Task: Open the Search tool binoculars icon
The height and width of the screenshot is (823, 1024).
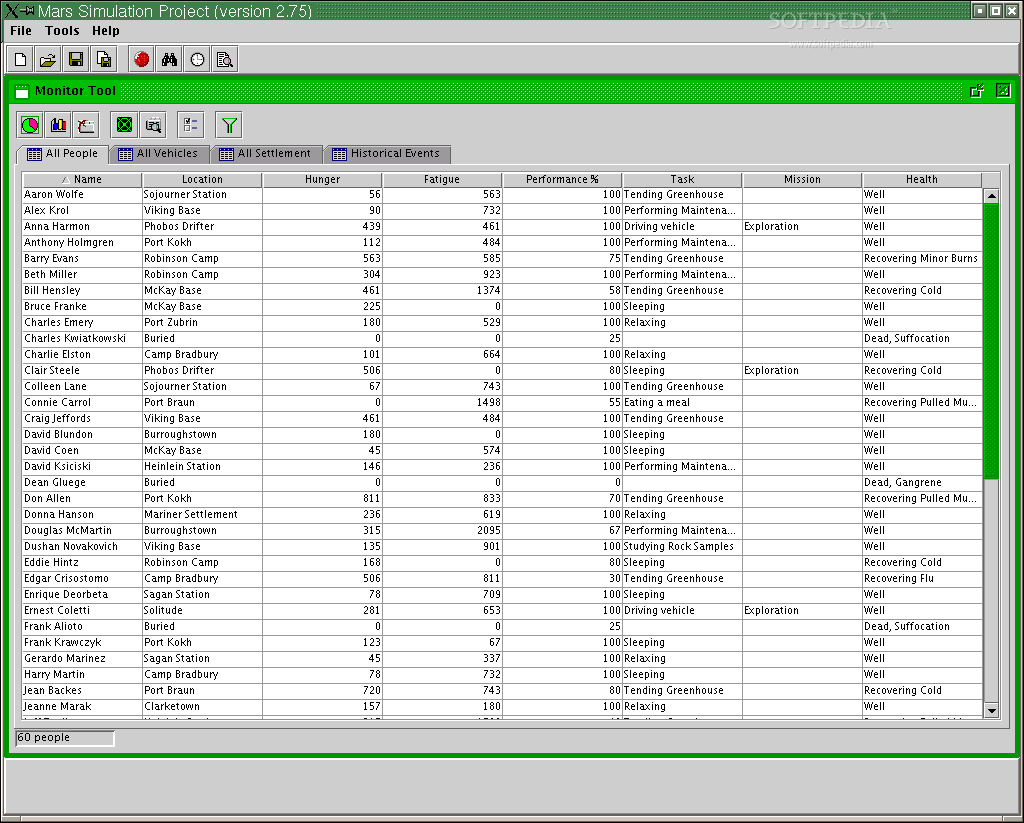Action: [x=169, y=59]
